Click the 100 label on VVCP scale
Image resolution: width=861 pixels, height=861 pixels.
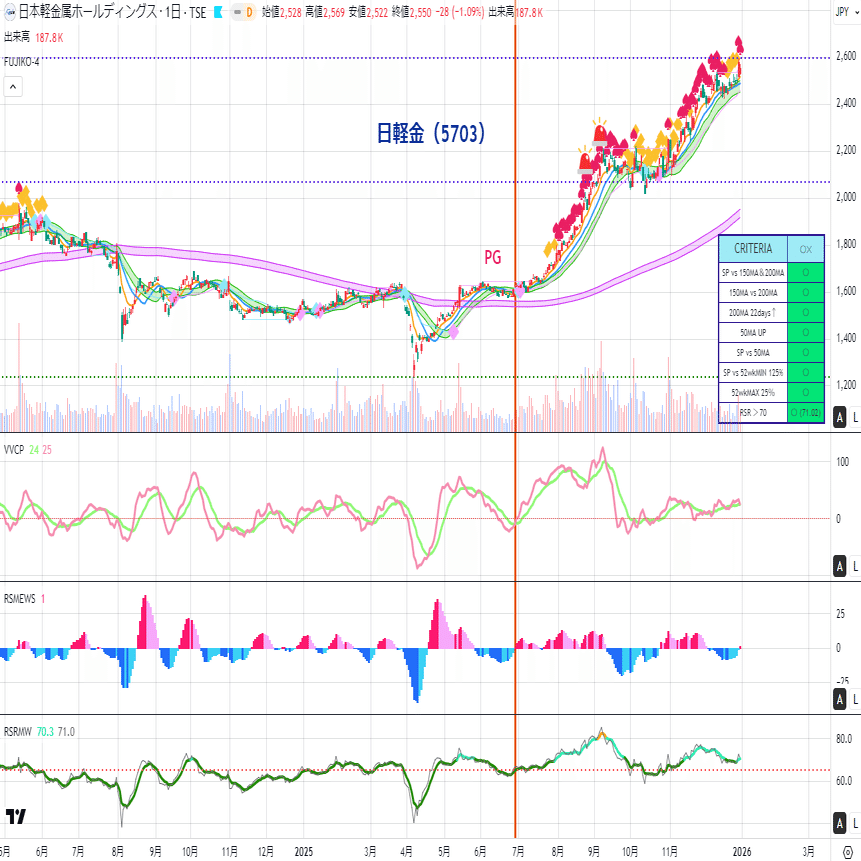(x=842, y=462)
